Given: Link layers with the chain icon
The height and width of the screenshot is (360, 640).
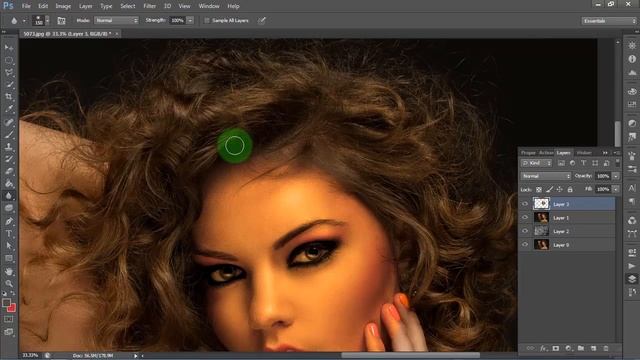Looking at the screenshot, I should 530,348.
